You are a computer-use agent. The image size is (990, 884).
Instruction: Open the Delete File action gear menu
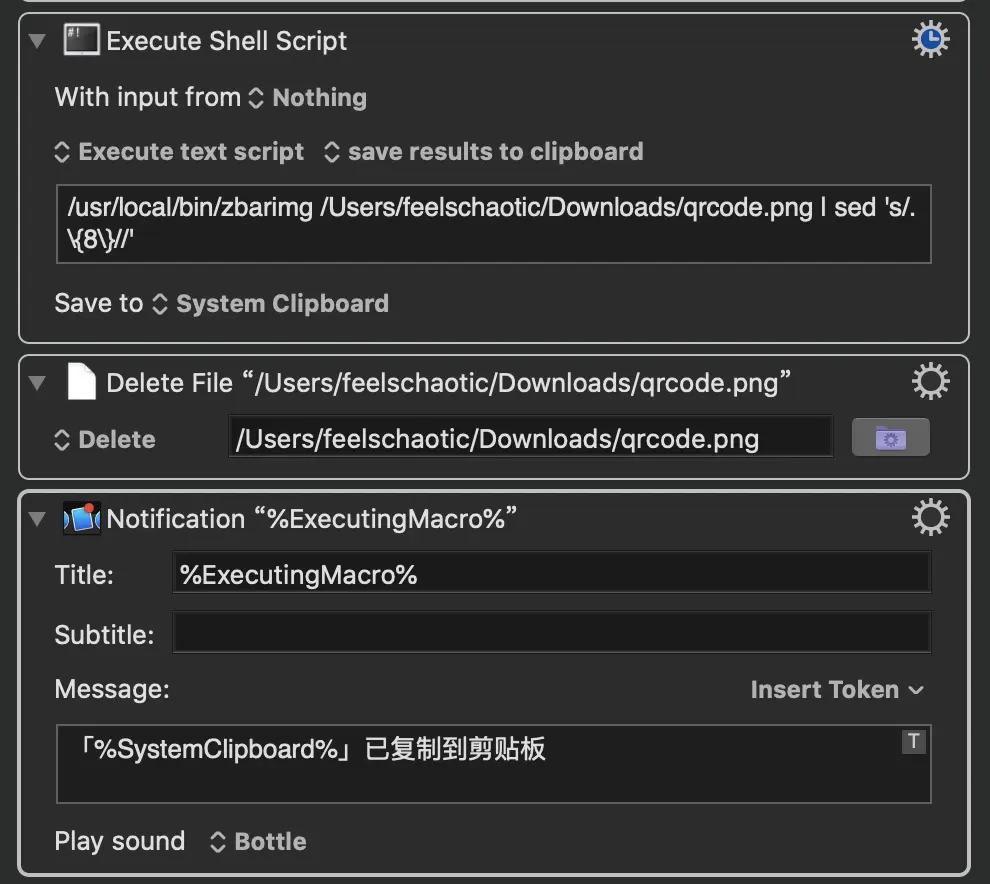(x=930, y=382)
